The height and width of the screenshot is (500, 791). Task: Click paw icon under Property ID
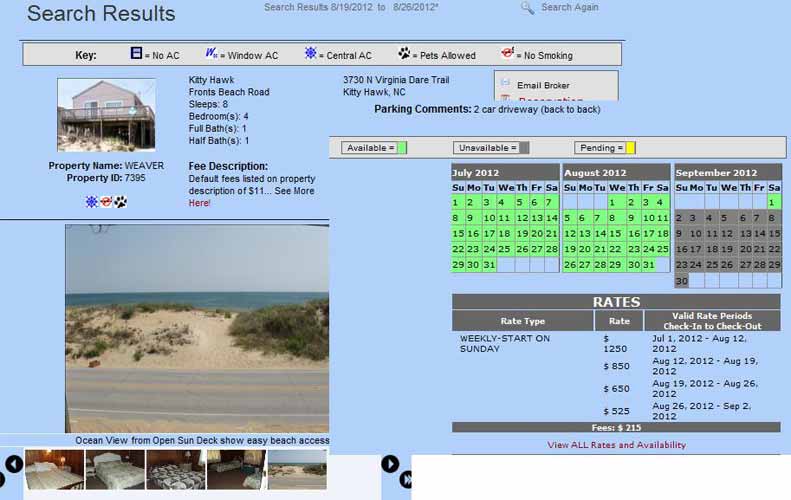point(121,202)
